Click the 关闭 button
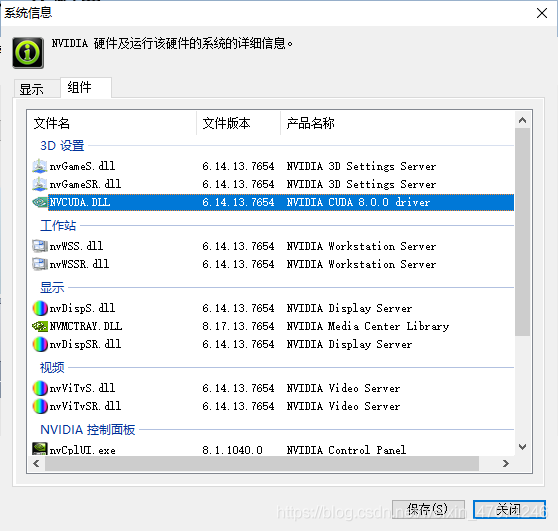The image size is (558, 531). tap(509, 509)
